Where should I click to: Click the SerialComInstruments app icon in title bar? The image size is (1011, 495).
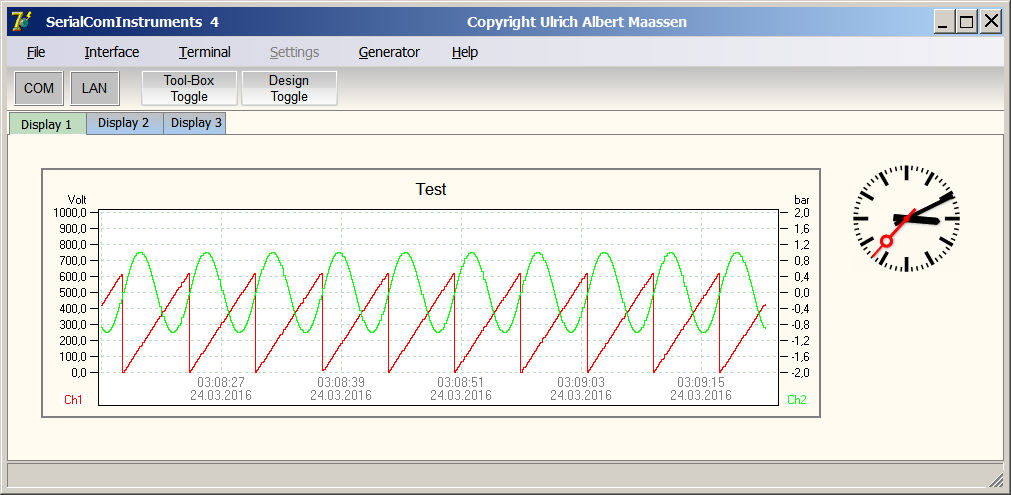(x=23, y=22)
